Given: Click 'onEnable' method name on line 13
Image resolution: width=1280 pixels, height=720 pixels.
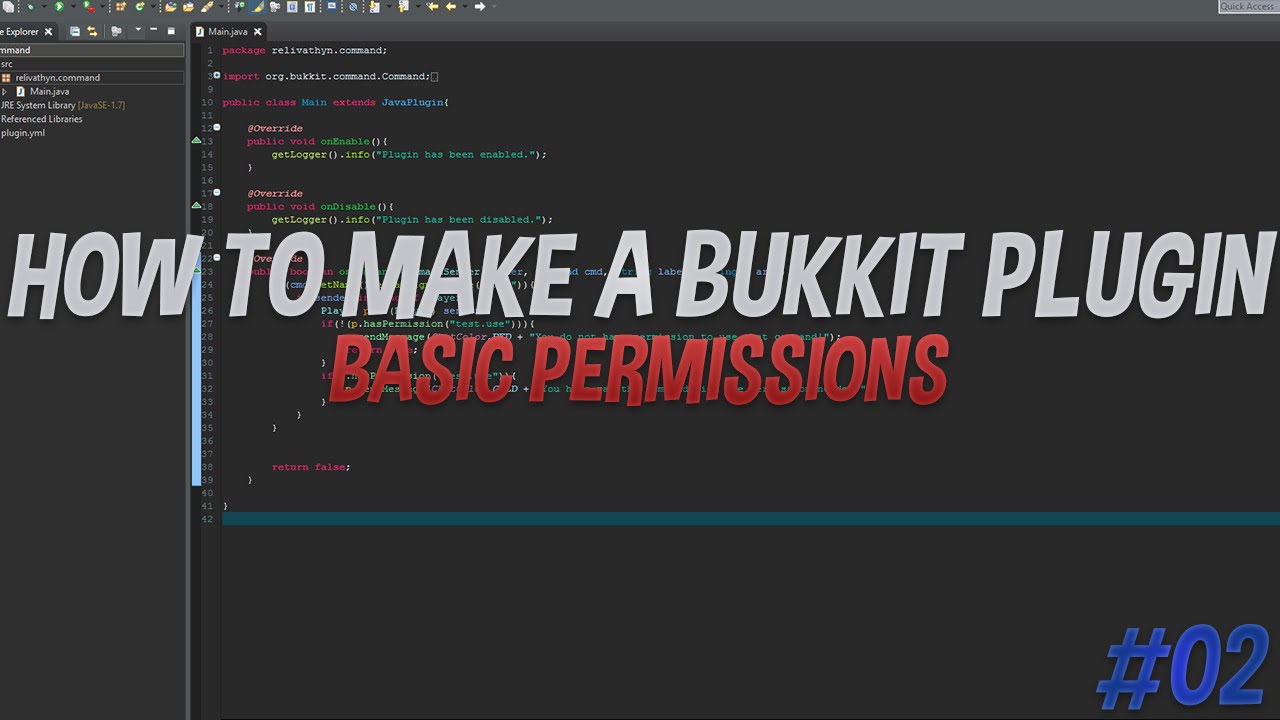Looking at the screenshot, I should [x=344, y=141].
